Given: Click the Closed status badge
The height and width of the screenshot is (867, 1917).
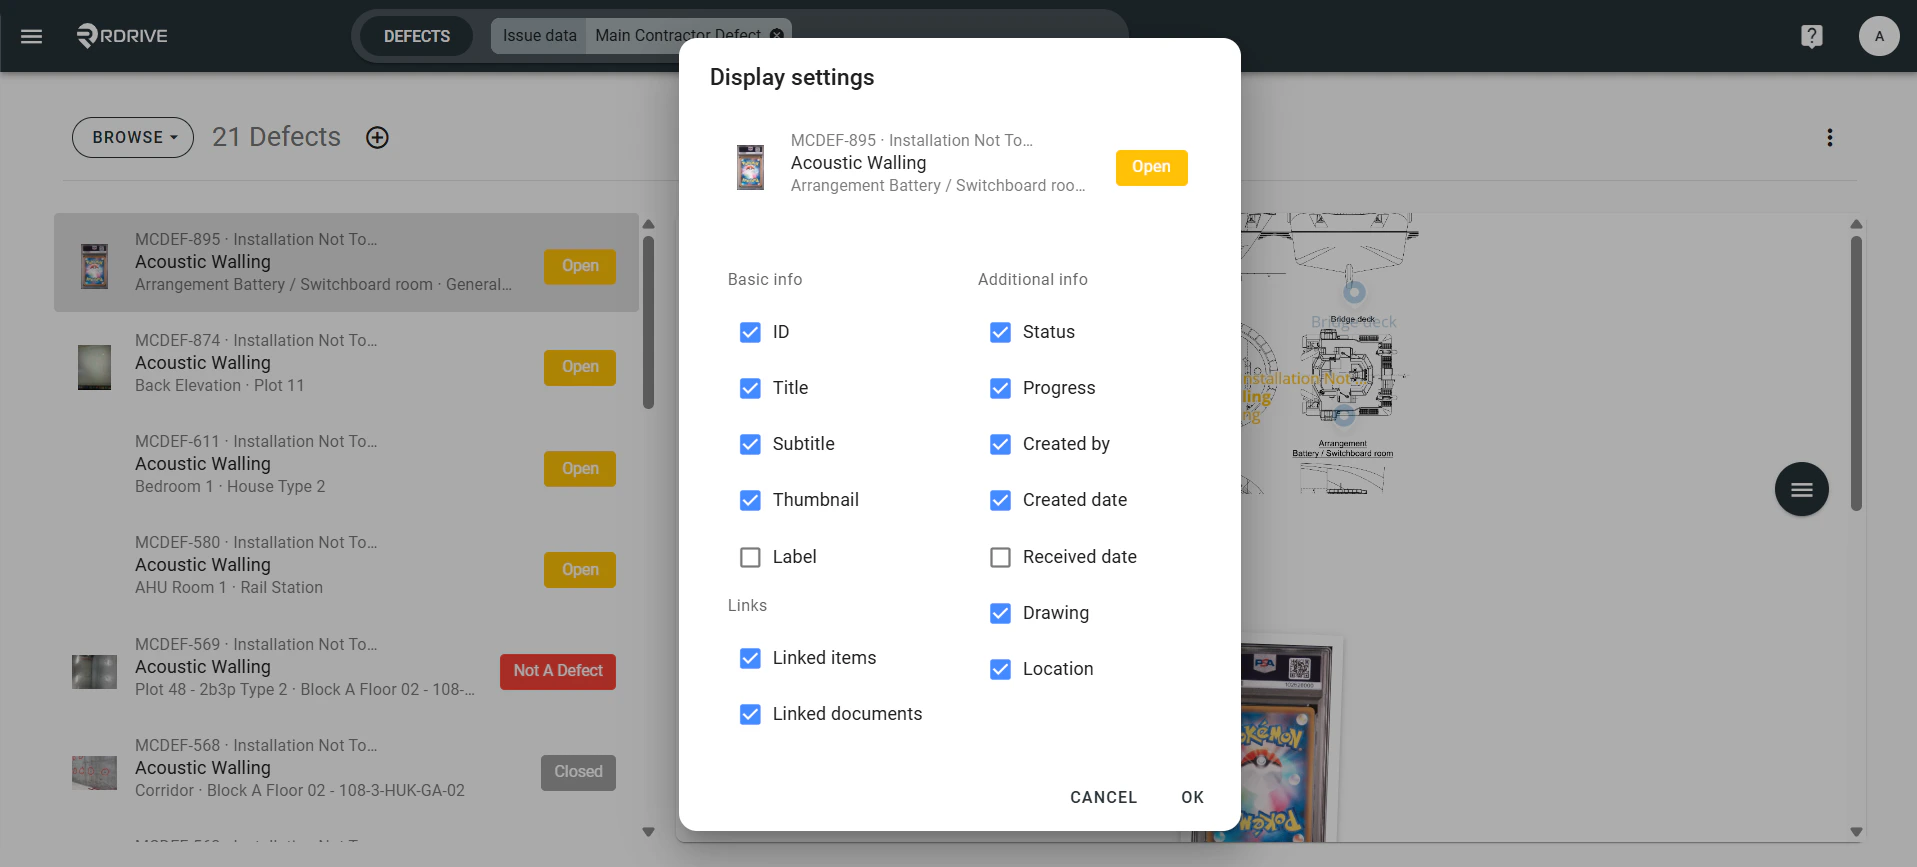Looking at the screenshot, I should (x=578, y=772).
